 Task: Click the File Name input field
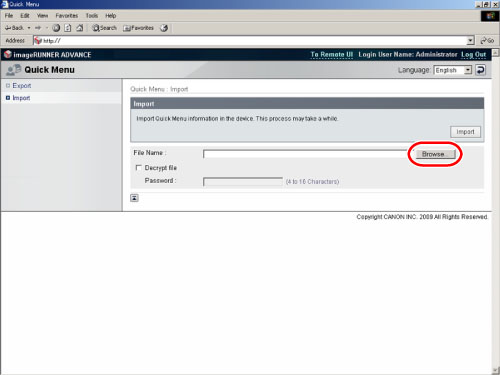306,154
